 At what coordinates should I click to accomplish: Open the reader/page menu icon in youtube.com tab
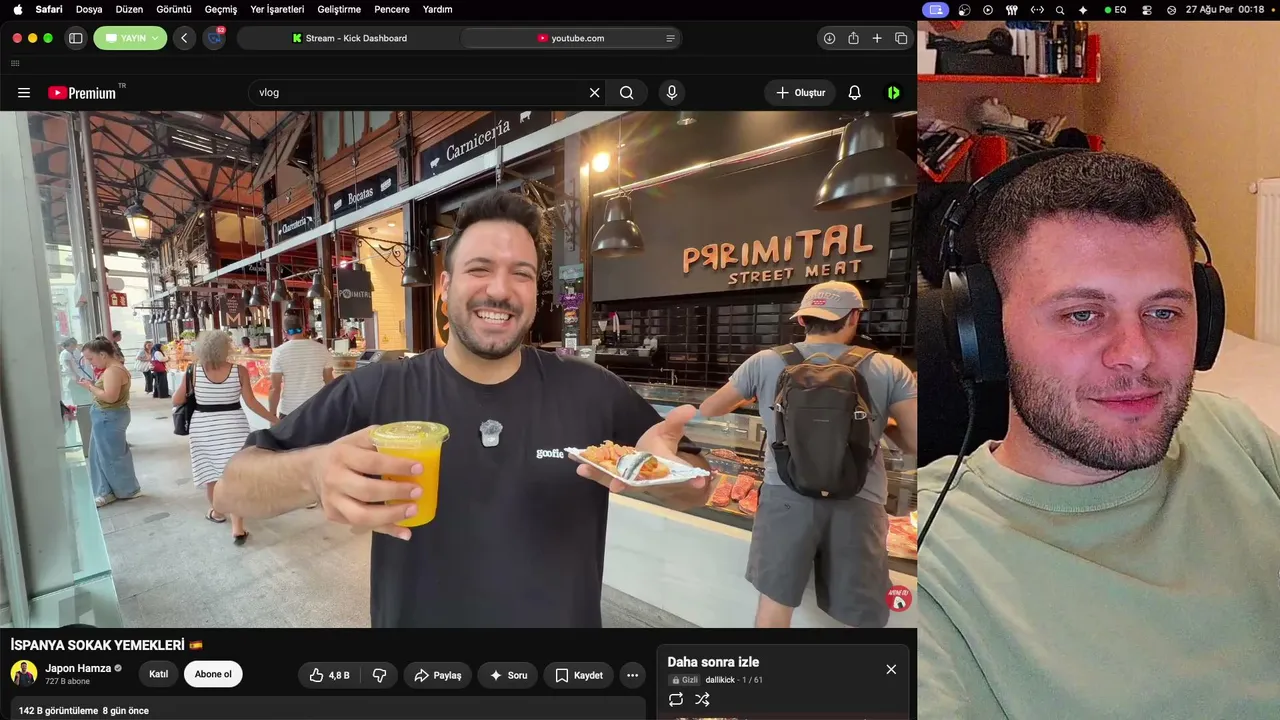tap(670, 38)
